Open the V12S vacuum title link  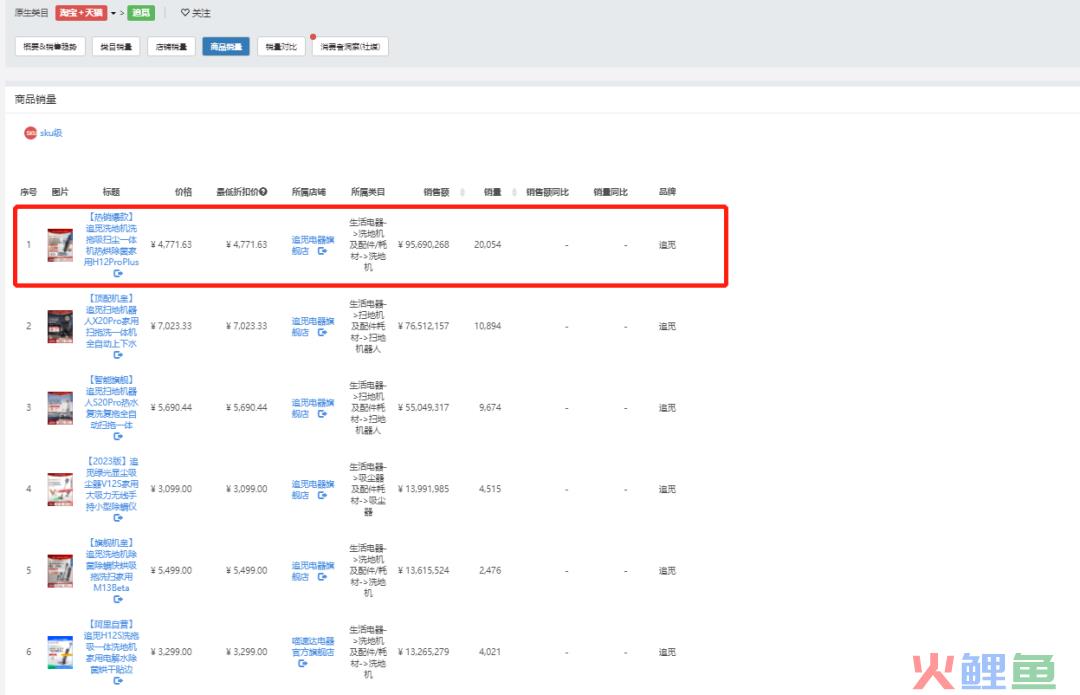112,484
